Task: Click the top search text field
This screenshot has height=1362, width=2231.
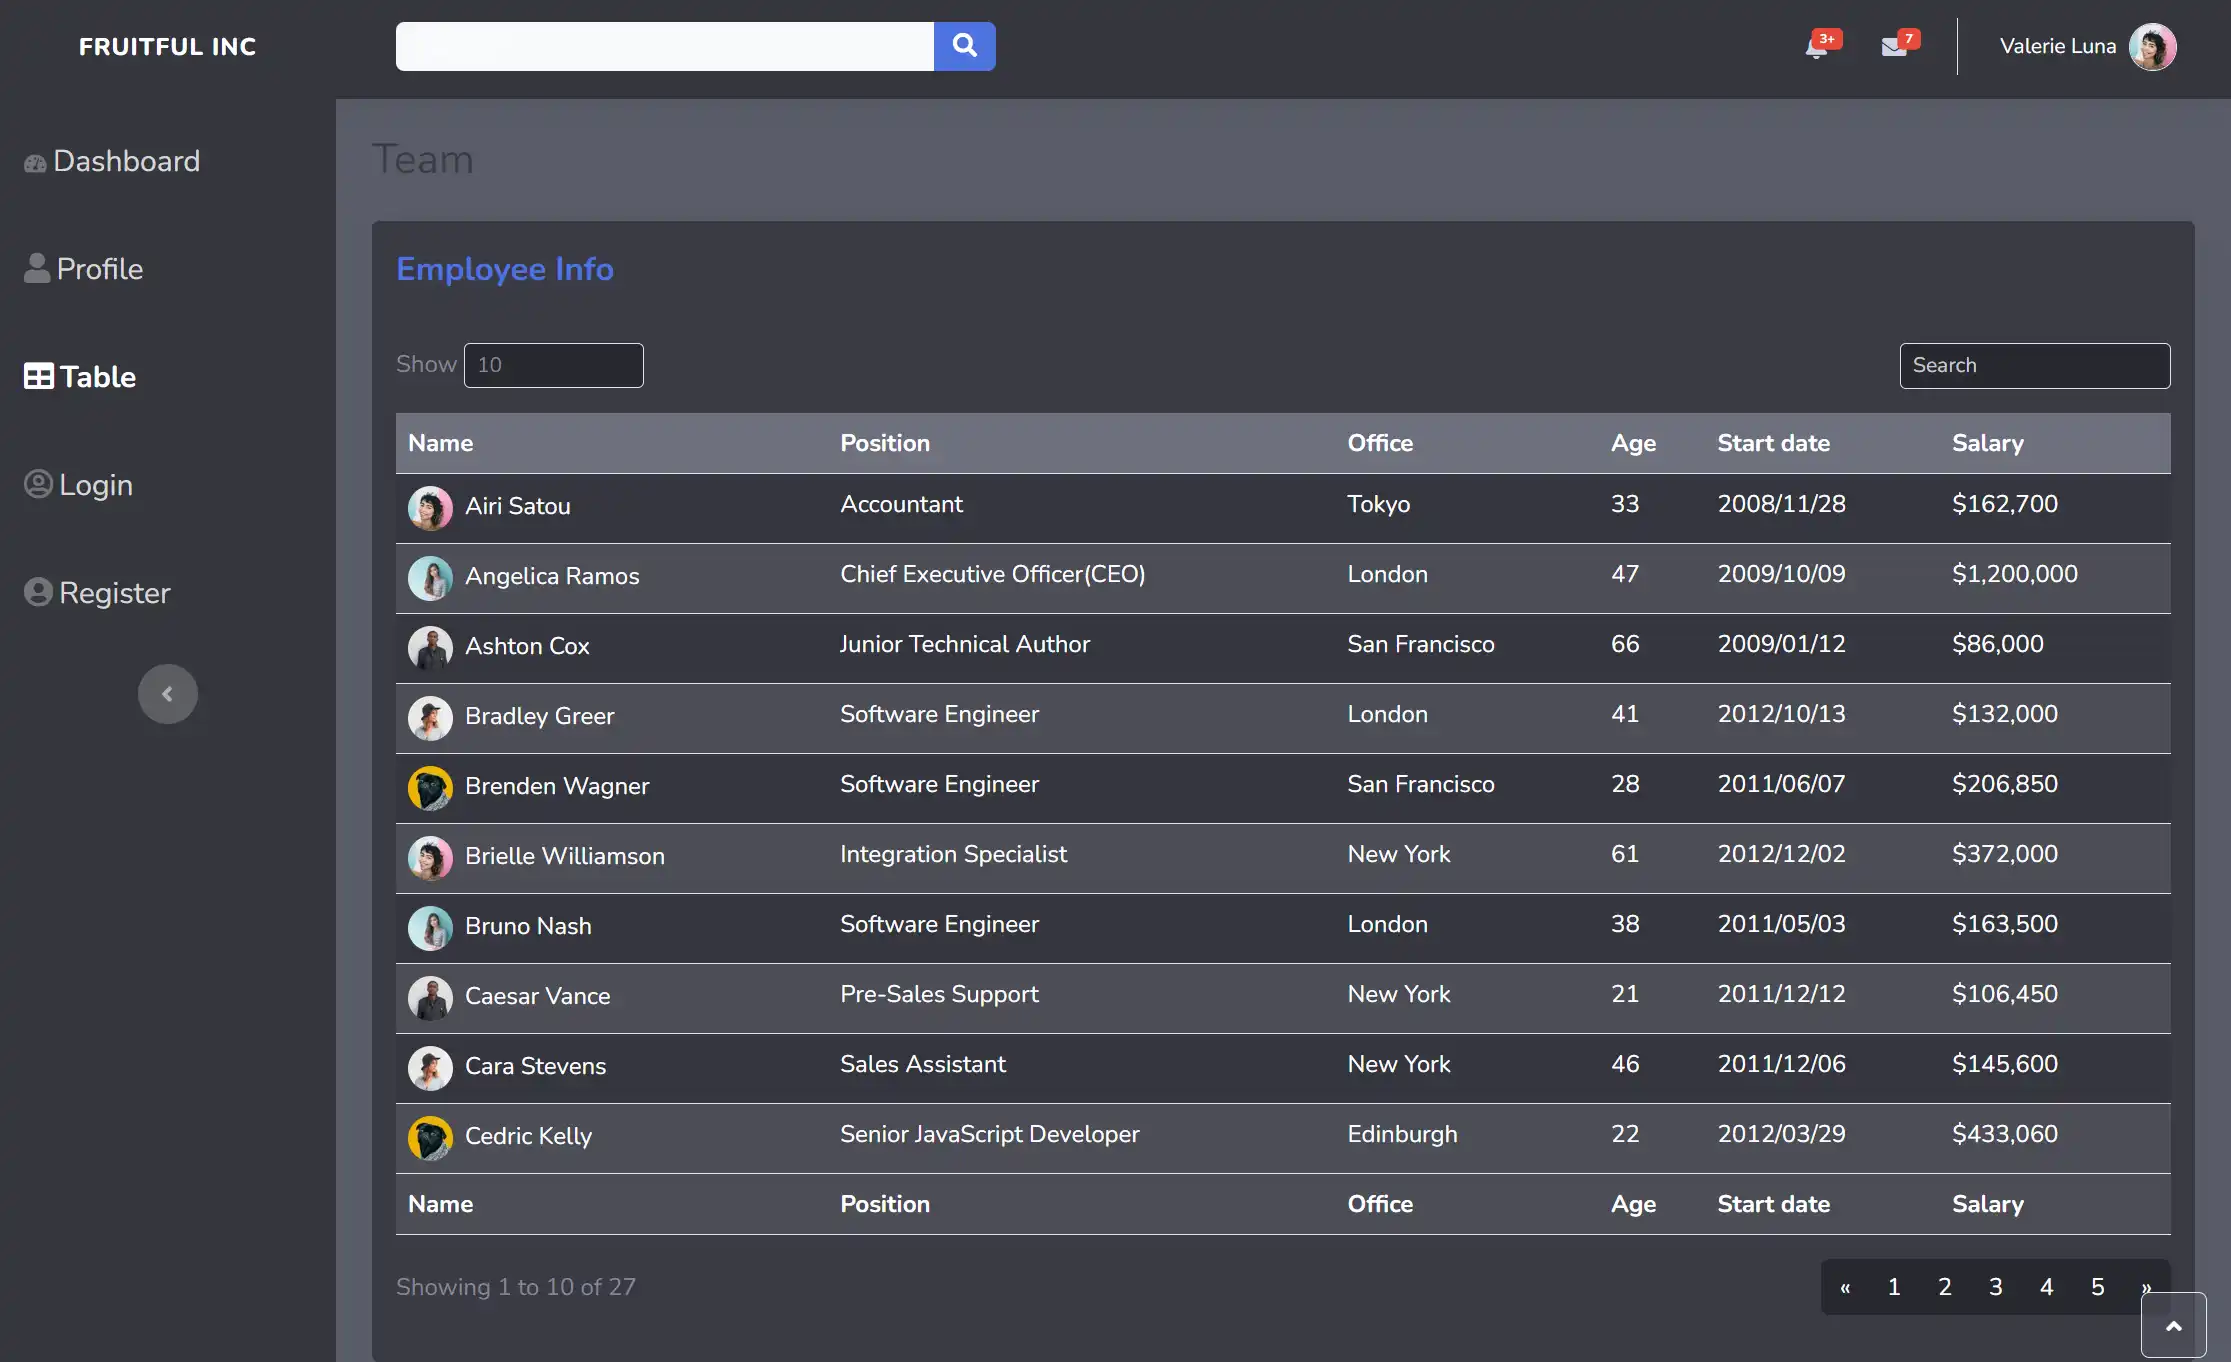Action: point(664,46)
